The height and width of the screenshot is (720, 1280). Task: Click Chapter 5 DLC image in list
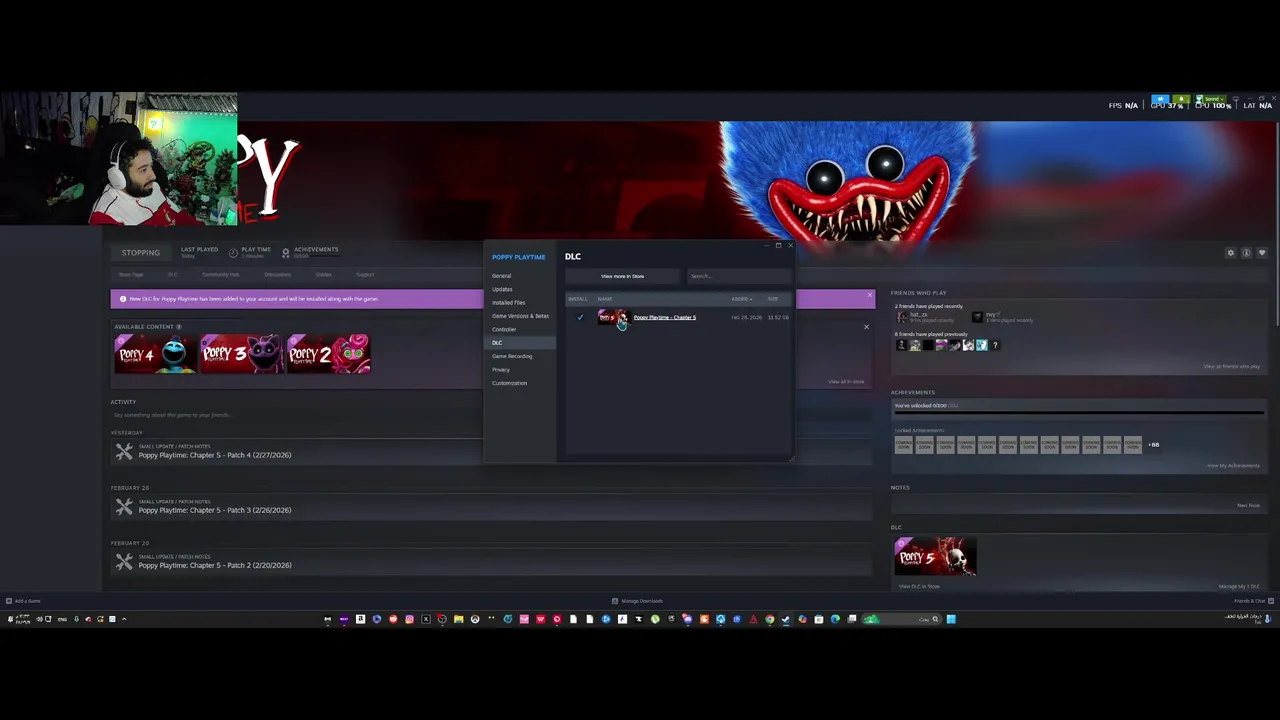point(612,317)
